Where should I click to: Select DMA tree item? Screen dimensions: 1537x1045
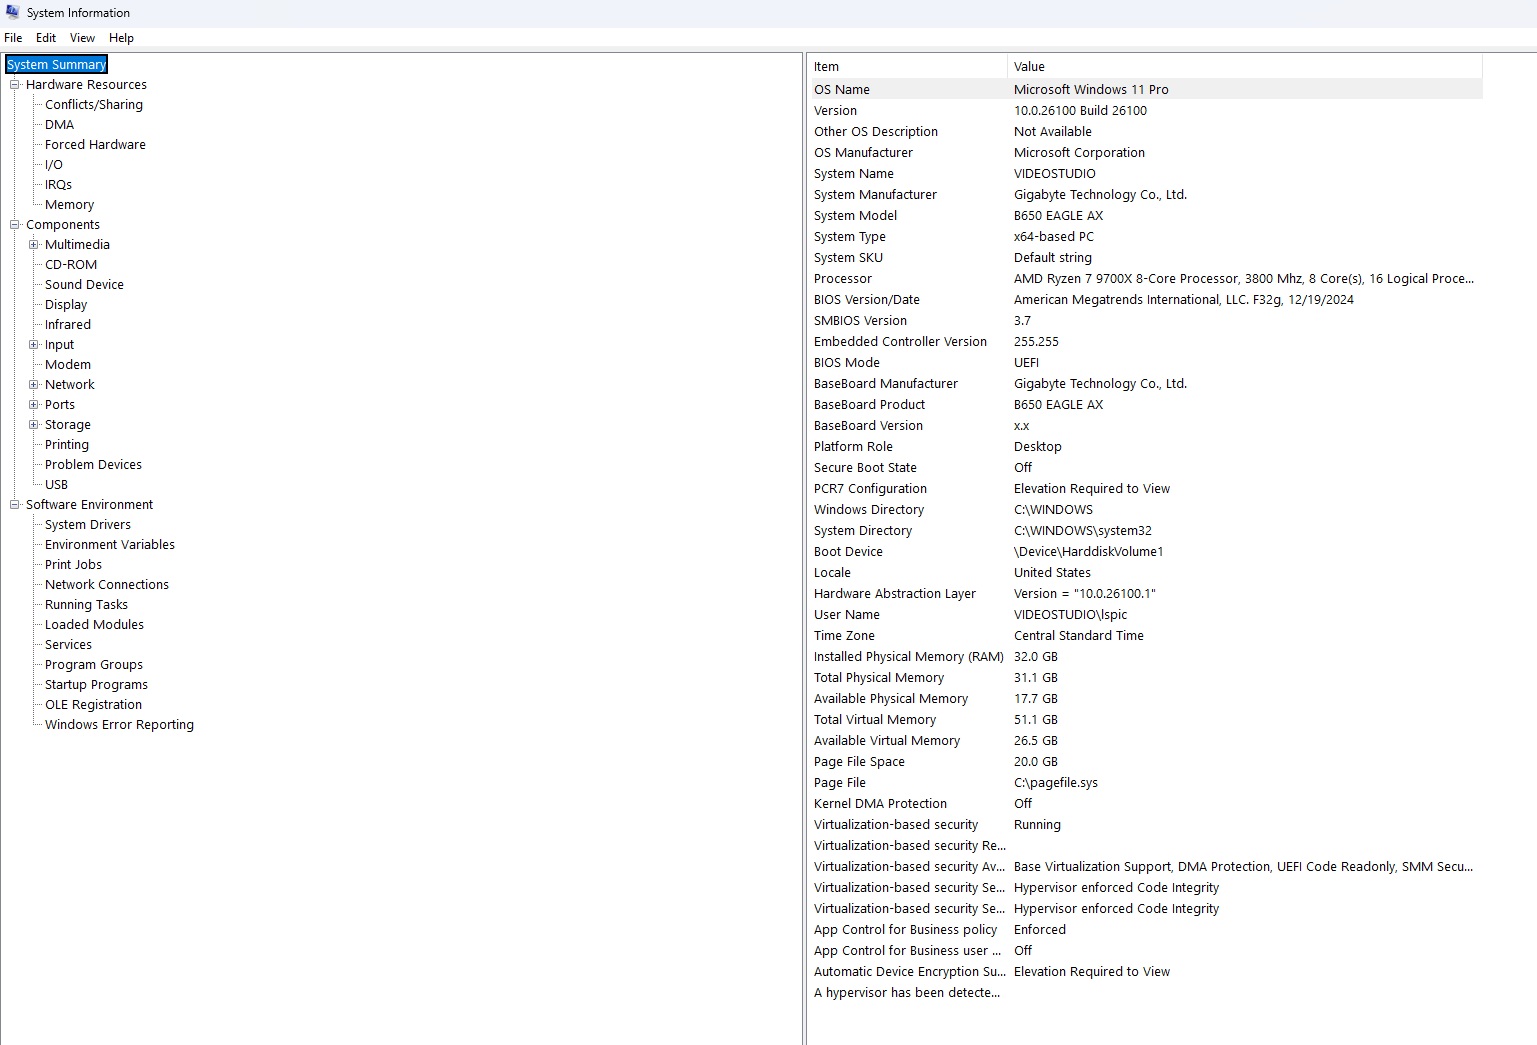(59, 125)
